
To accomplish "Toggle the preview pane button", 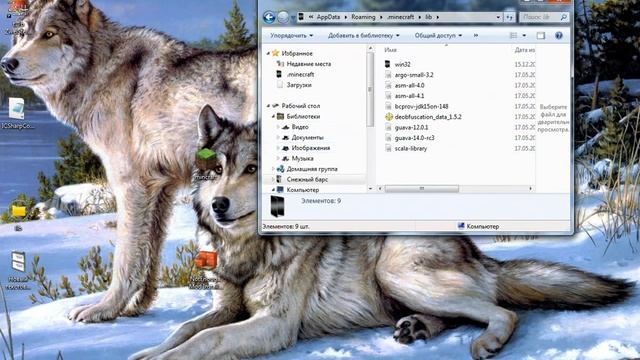I will pos(541,36).
